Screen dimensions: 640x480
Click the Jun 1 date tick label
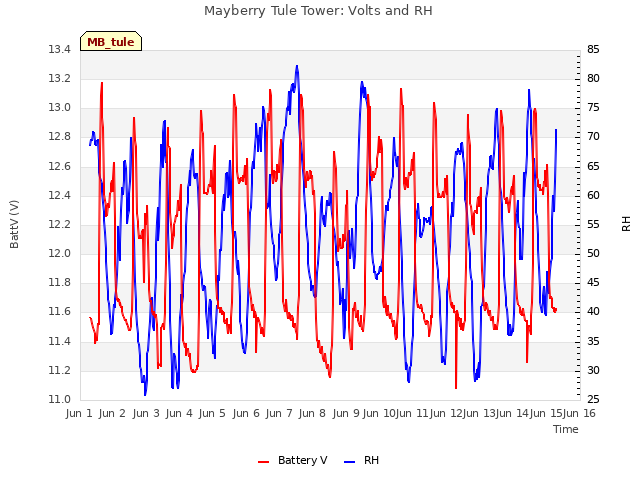[79, 413]
